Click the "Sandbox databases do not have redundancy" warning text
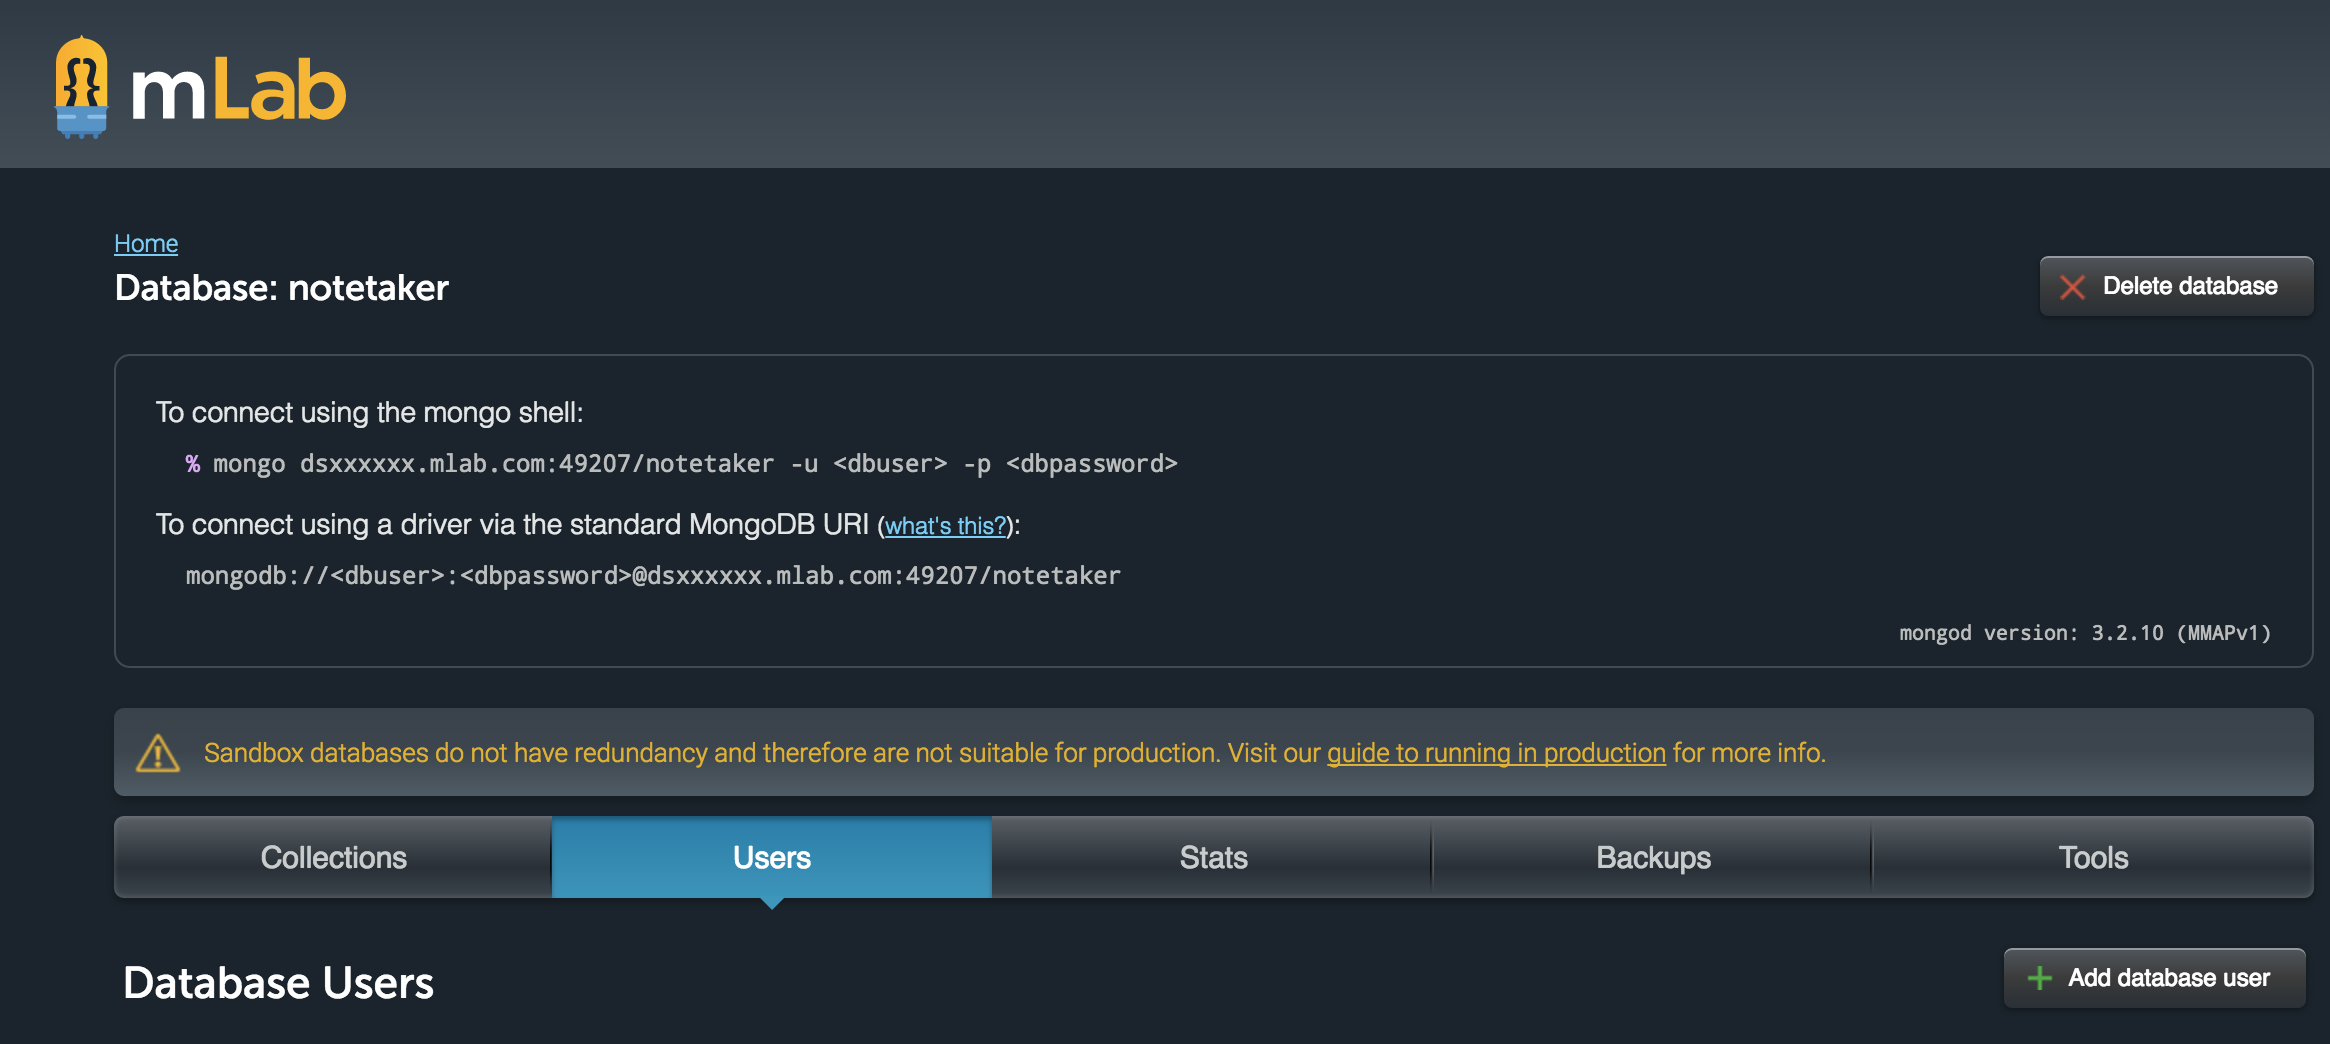The width and height of the screenshot is (2330, 1044). (x=1015, y=753)
